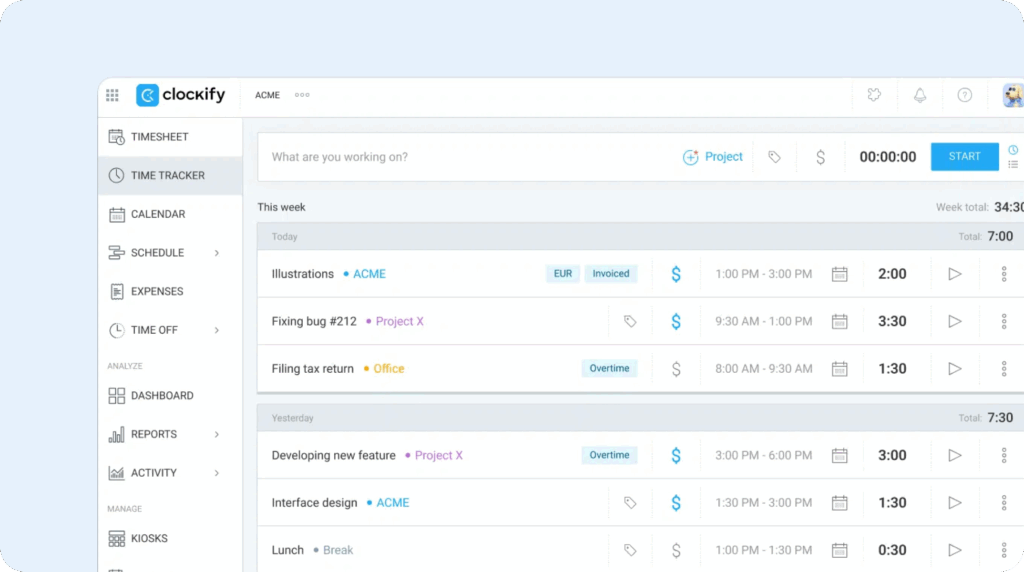Open more options for Developing new feature

[1004, 455]
